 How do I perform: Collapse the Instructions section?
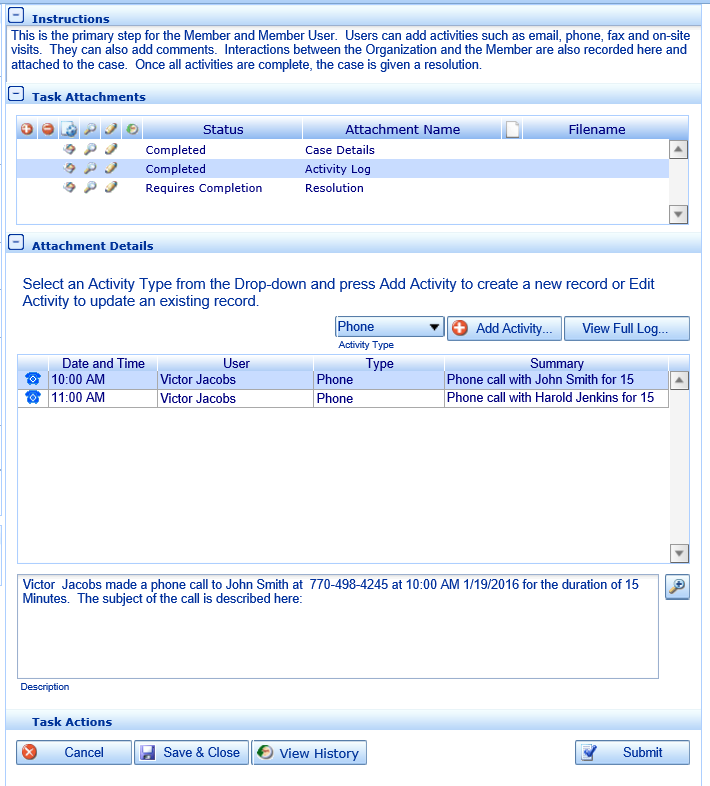point(16,17)
